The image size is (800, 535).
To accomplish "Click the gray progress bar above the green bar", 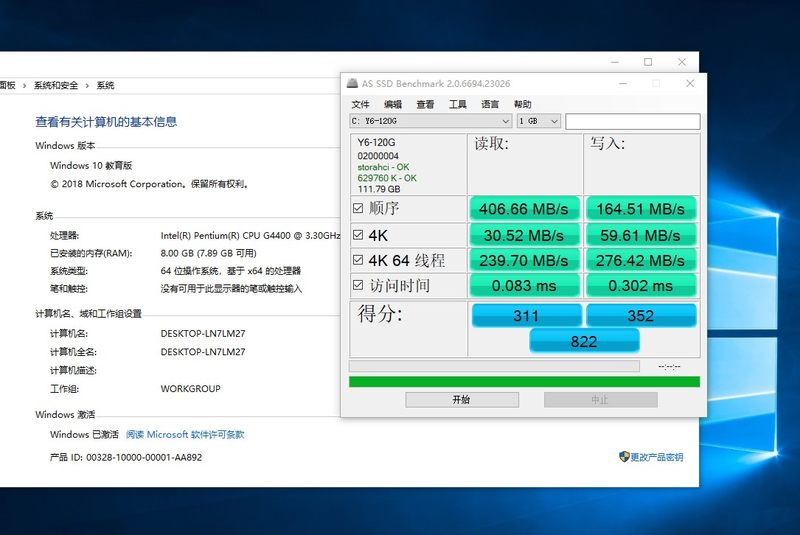I will pyautogui.click(x=494, y=366).
